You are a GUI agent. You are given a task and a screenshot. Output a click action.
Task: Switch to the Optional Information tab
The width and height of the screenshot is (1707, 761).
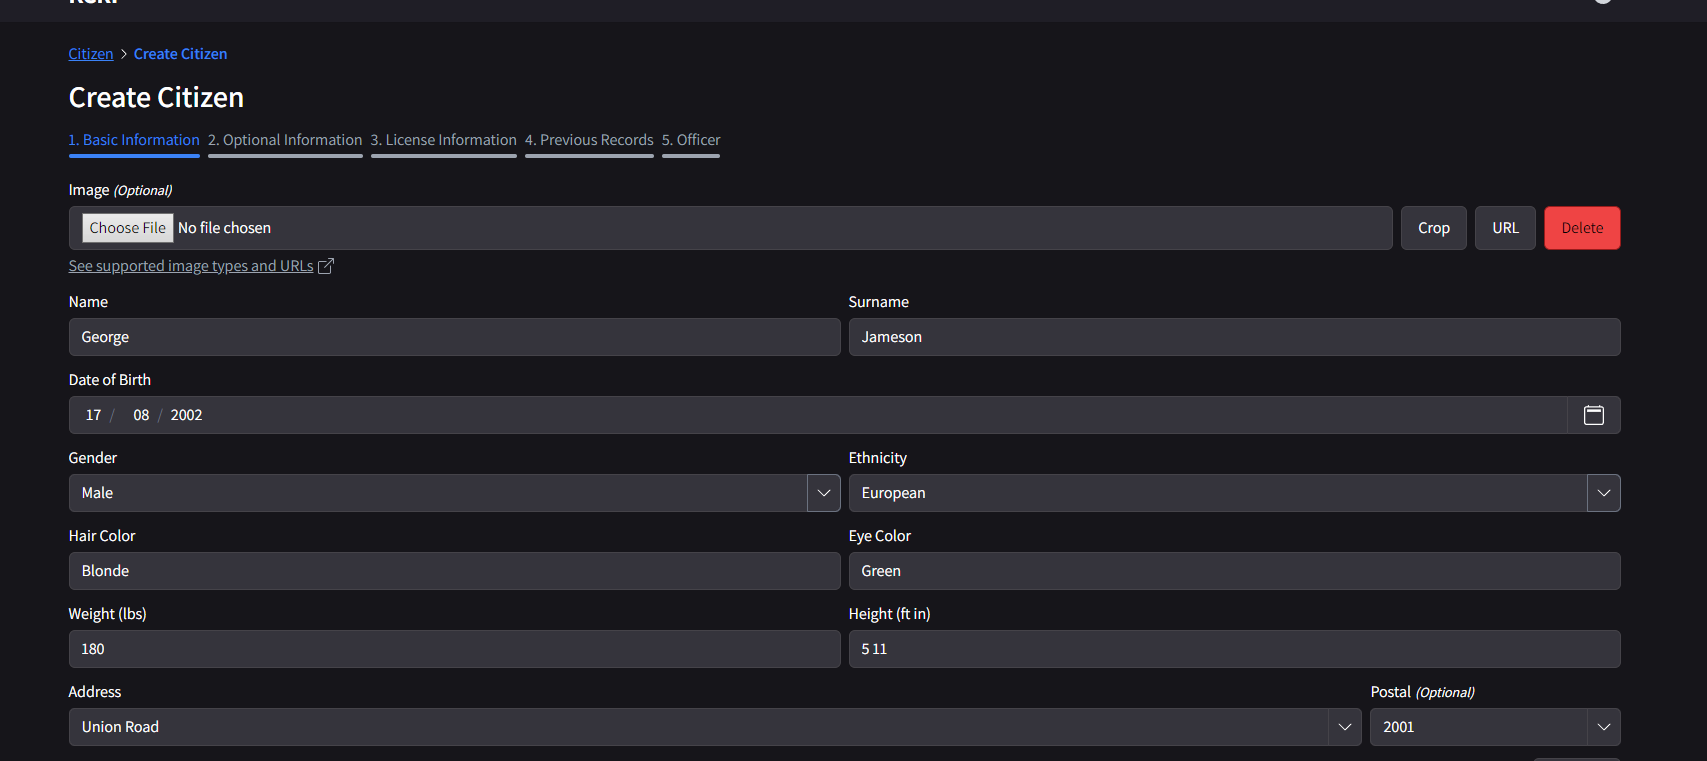tap(285, 140)
